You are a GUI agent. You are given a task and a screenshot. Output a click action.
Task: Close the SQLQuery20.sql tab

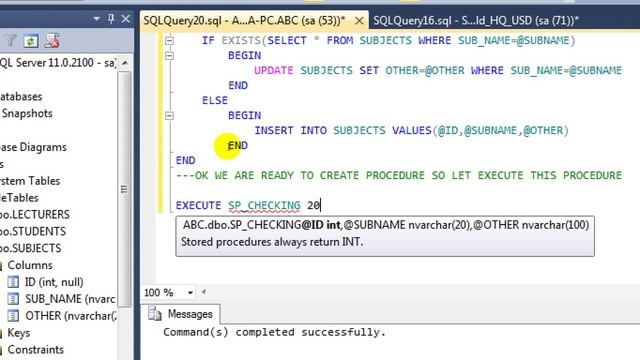[x=359, y=20]
